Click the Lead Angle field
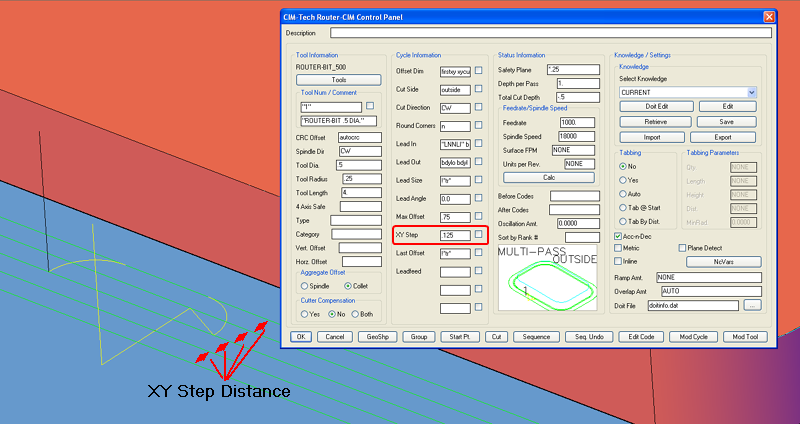This screenshot has width=800, height=424. (x=456, y=199)
